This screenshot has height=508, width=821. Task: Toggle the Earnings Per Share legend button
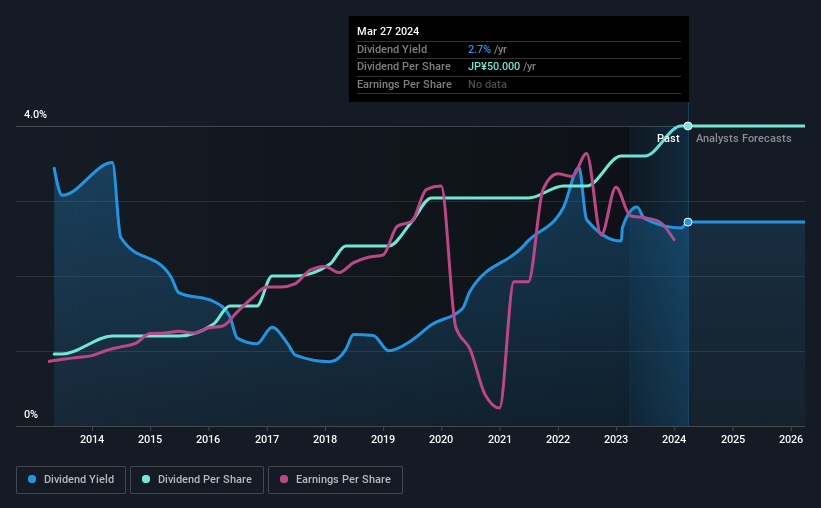(336, 480)
